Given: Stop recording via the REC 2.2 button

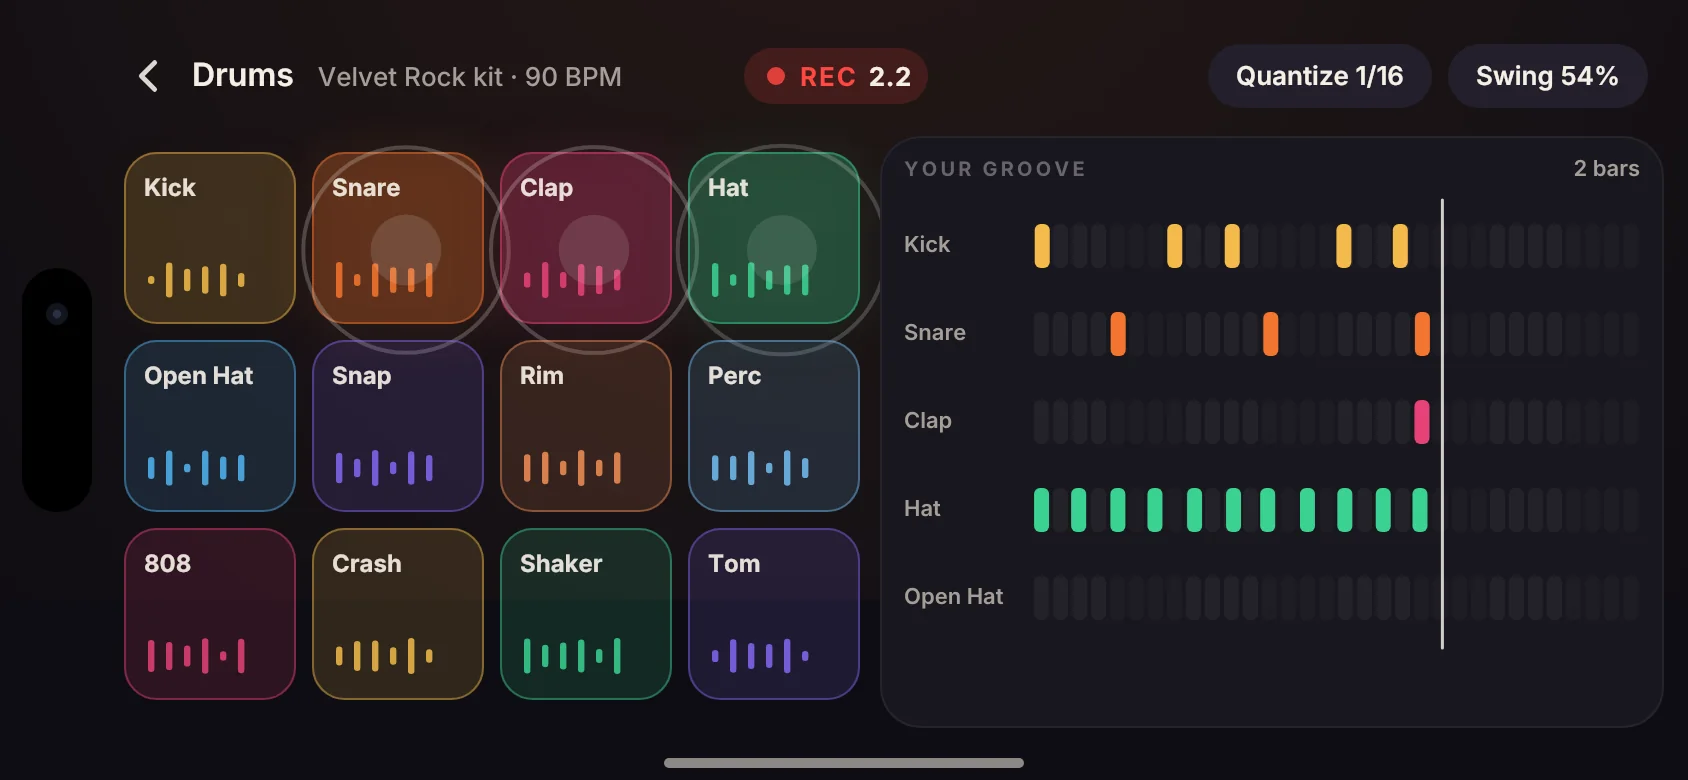Looking at the screenshot, I should (x=836, y=76).
